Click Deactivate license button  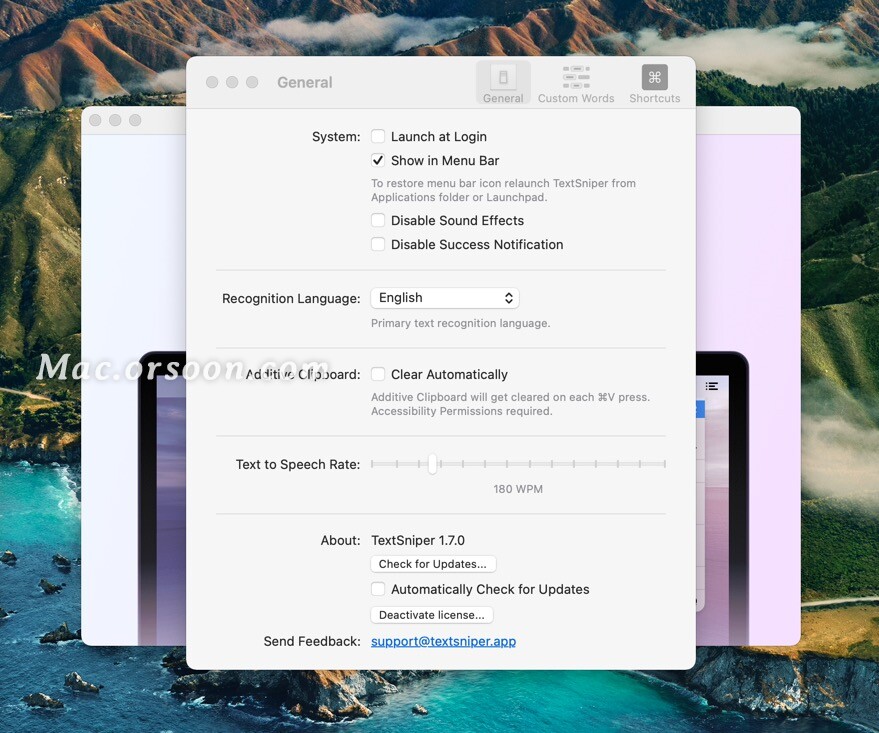(432, 615)
